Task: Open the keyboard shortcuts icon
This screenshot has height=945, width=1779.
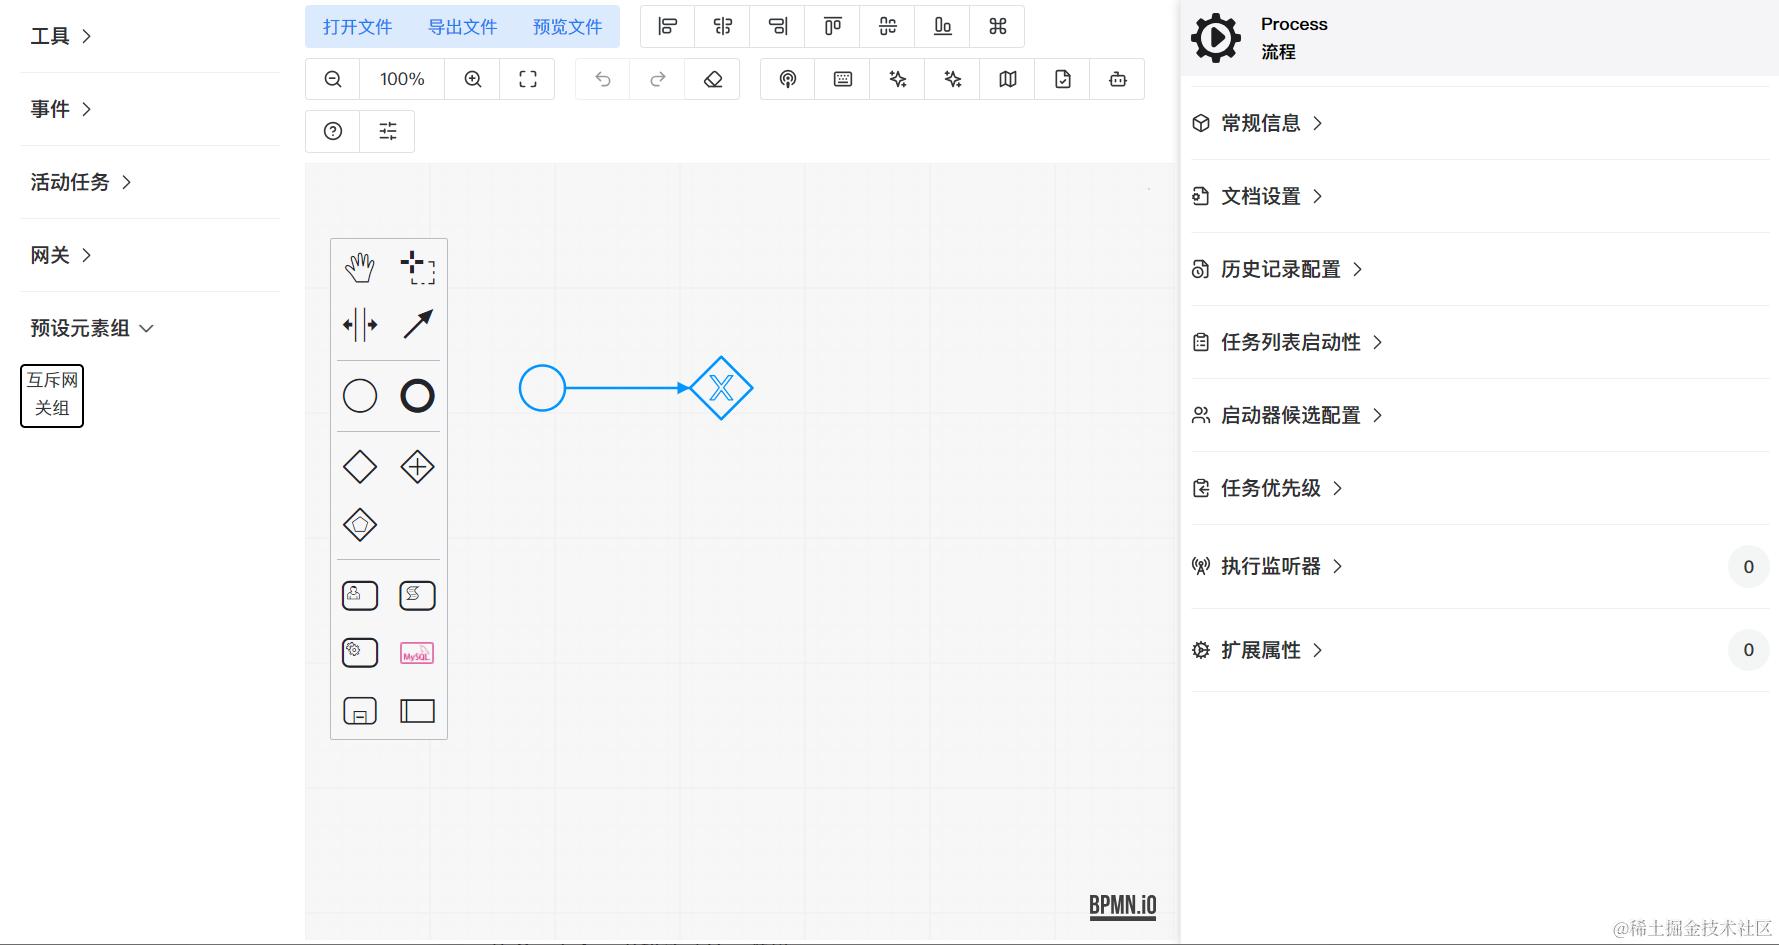Action: pos(843,79)
